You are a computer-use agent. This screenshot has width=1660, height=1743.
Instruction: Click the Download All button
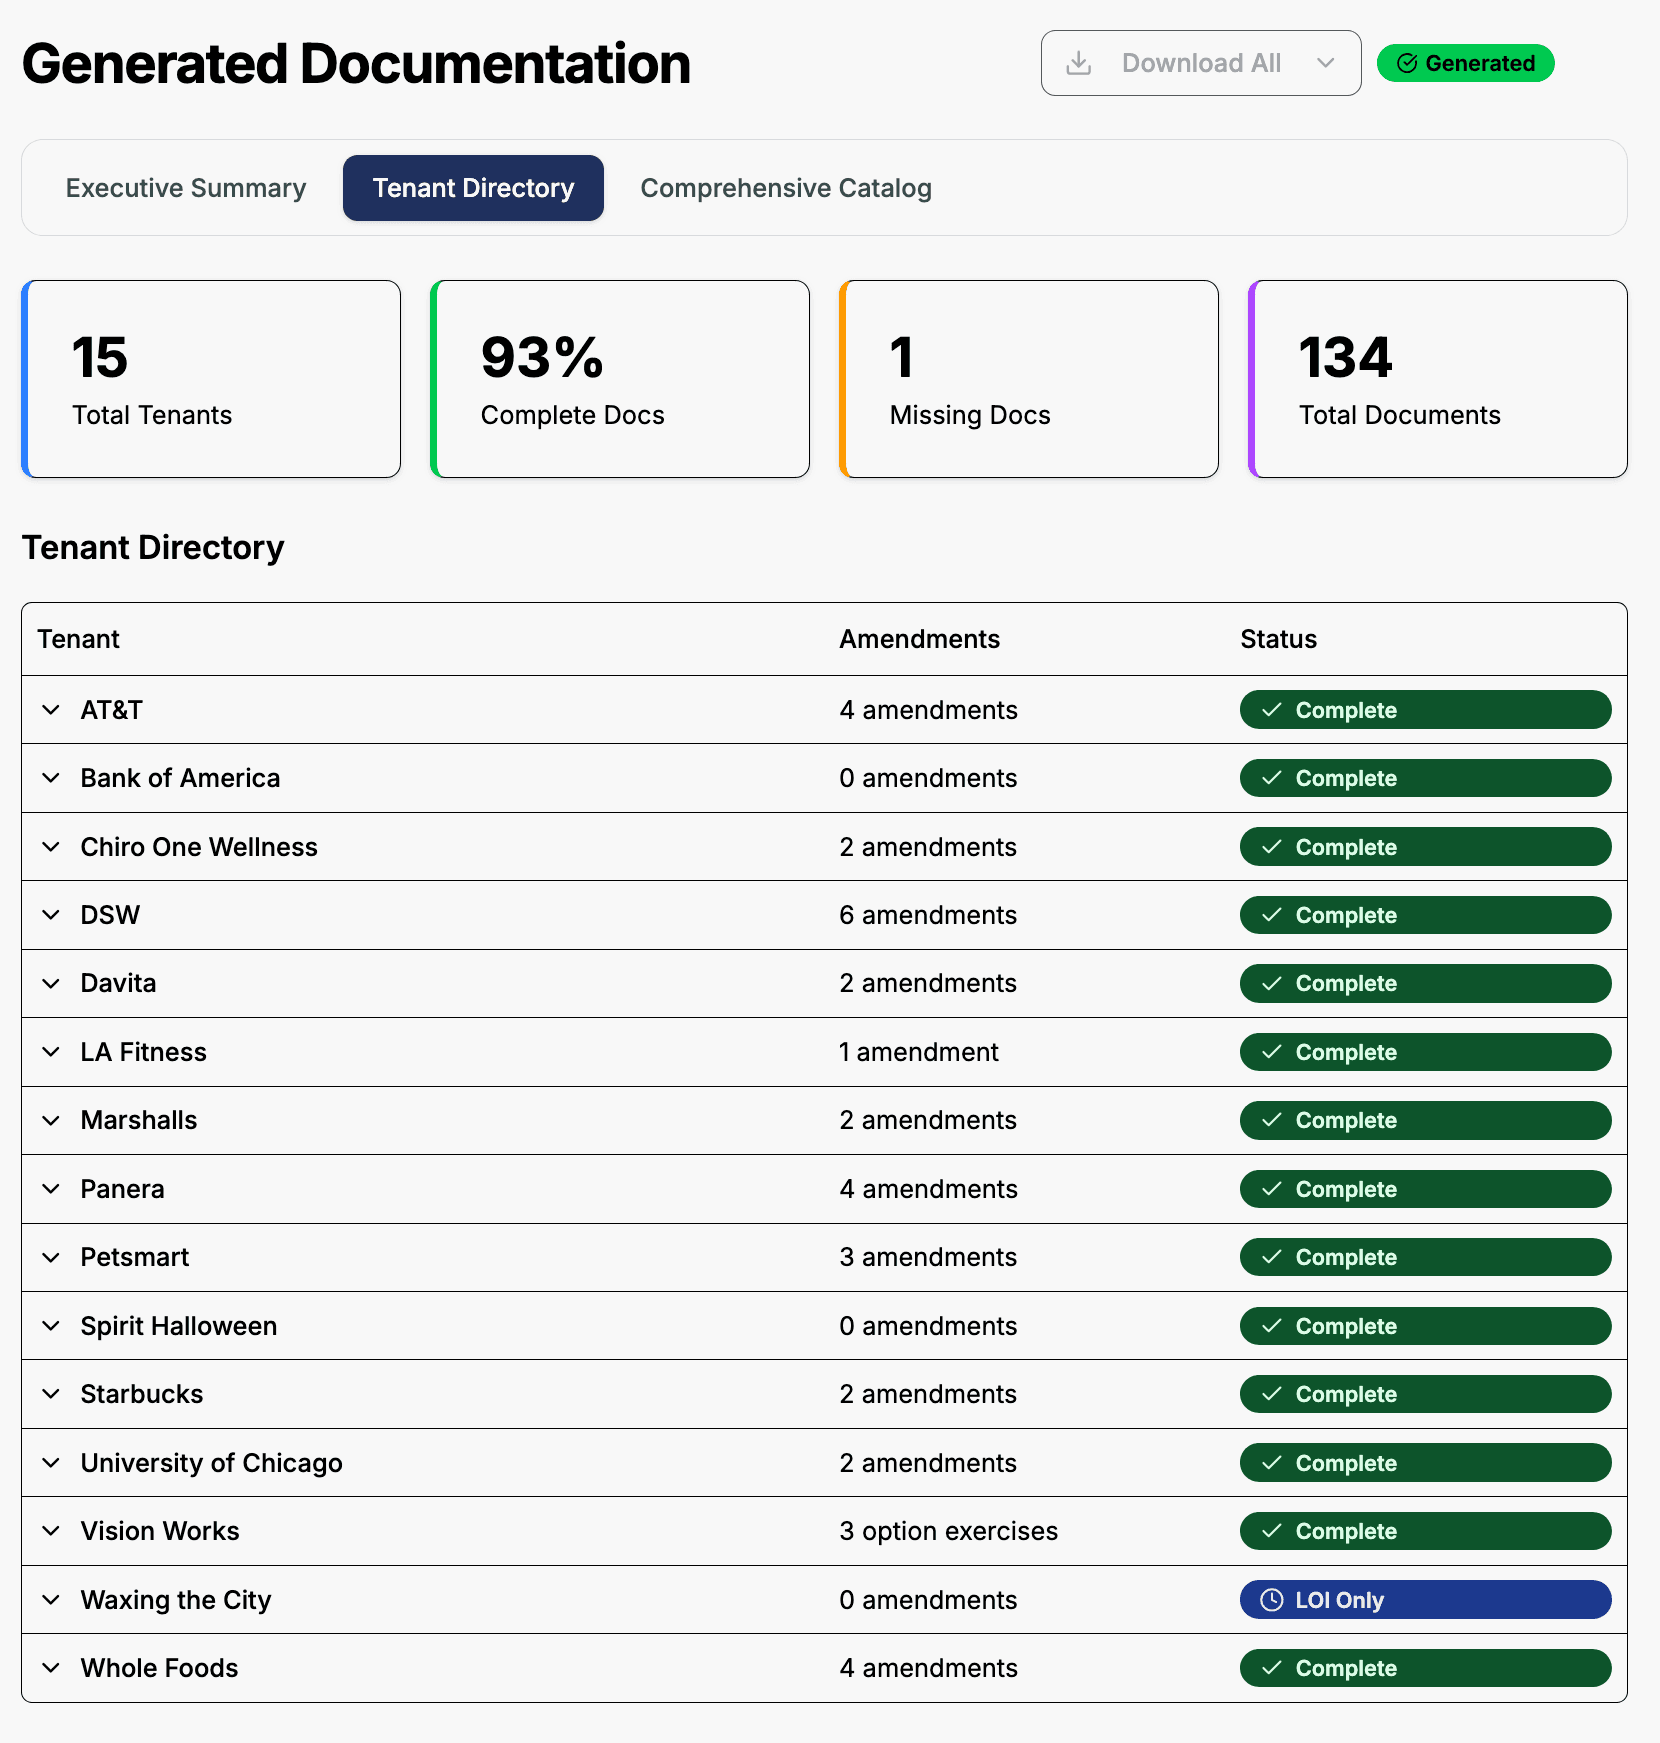(1200, 62)
